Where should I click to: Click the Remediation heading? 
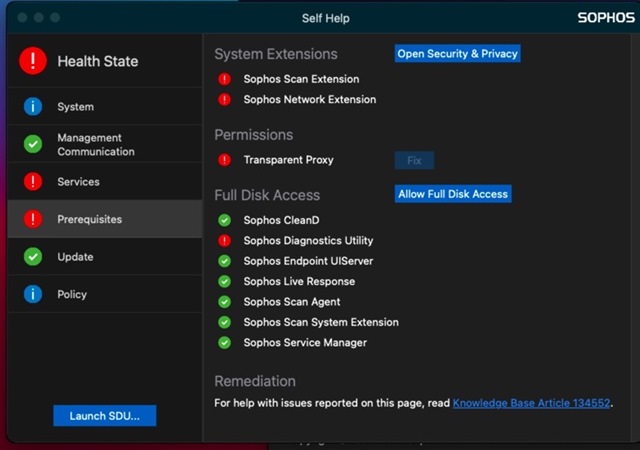click(255, 381)
